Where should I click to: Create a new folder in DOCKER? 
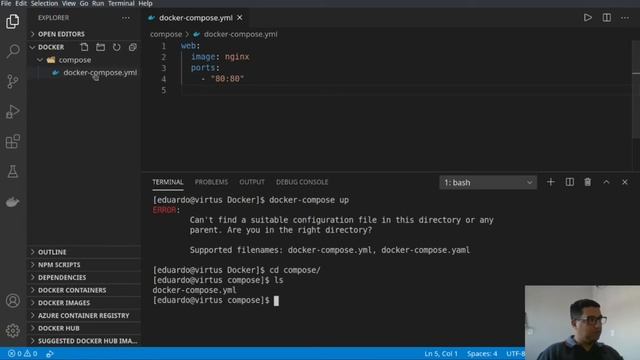point(100,47)
